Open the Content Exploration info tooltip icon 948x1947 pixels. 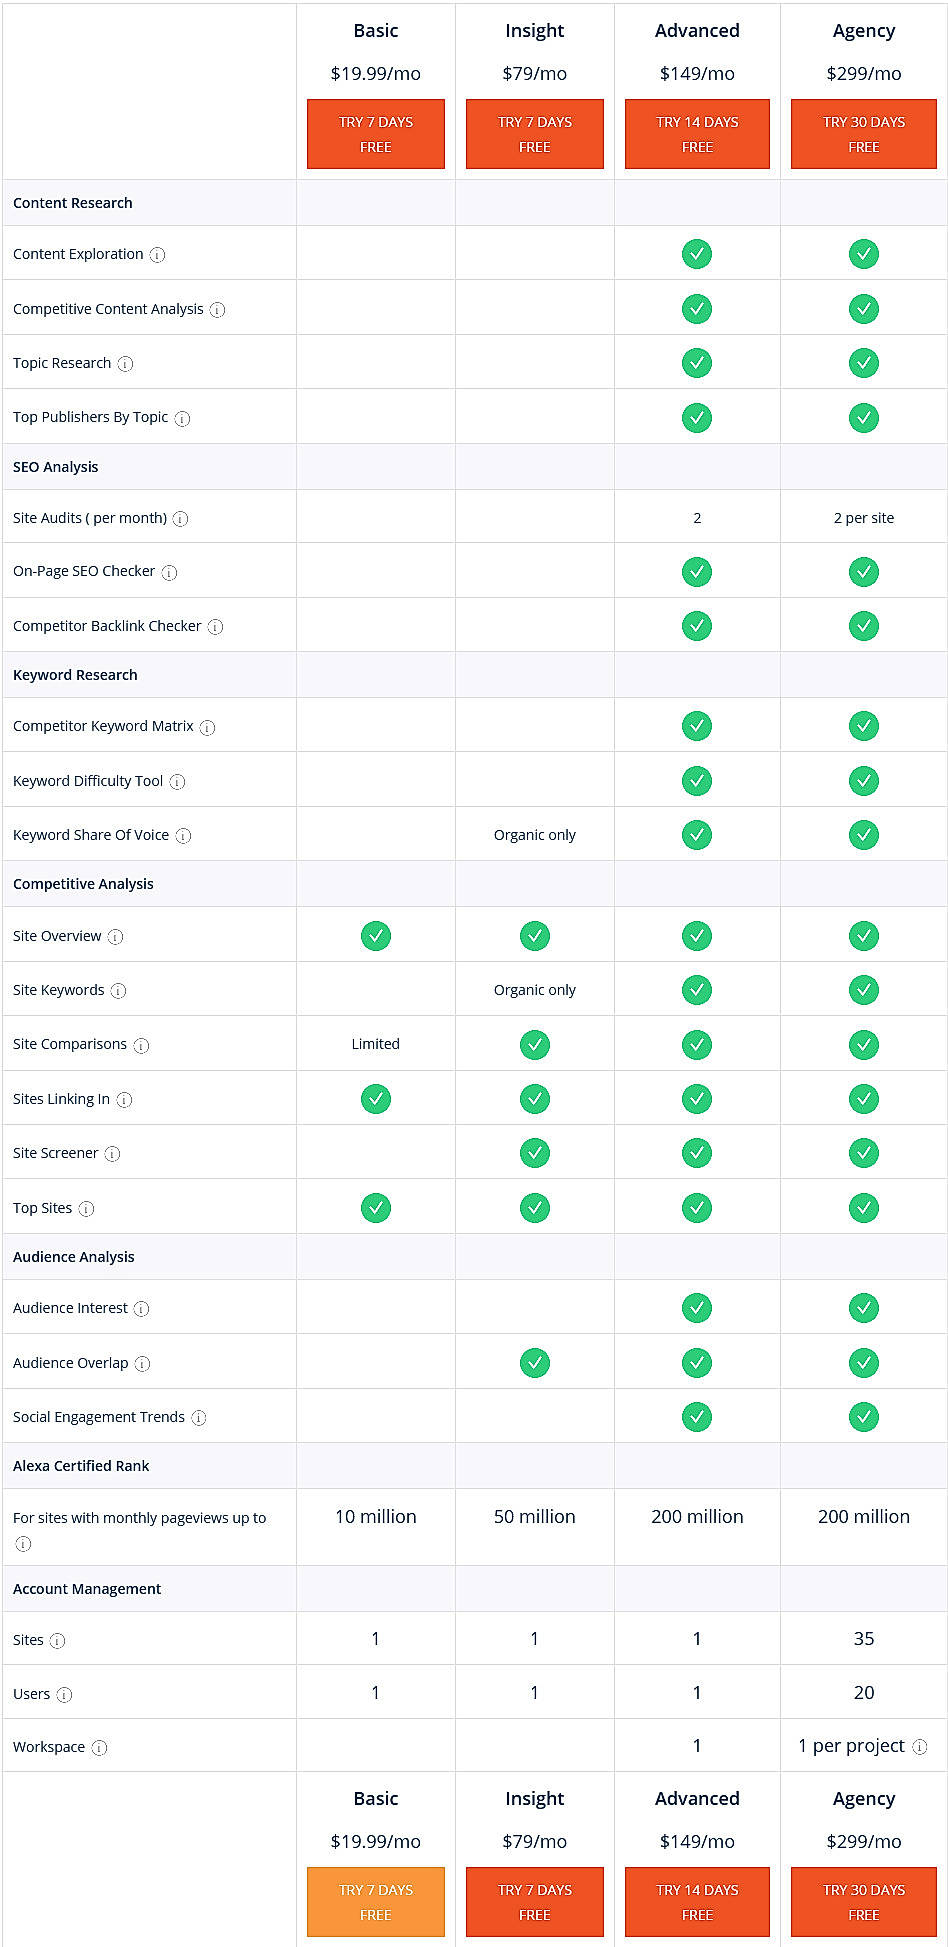(x=156, y=255)
